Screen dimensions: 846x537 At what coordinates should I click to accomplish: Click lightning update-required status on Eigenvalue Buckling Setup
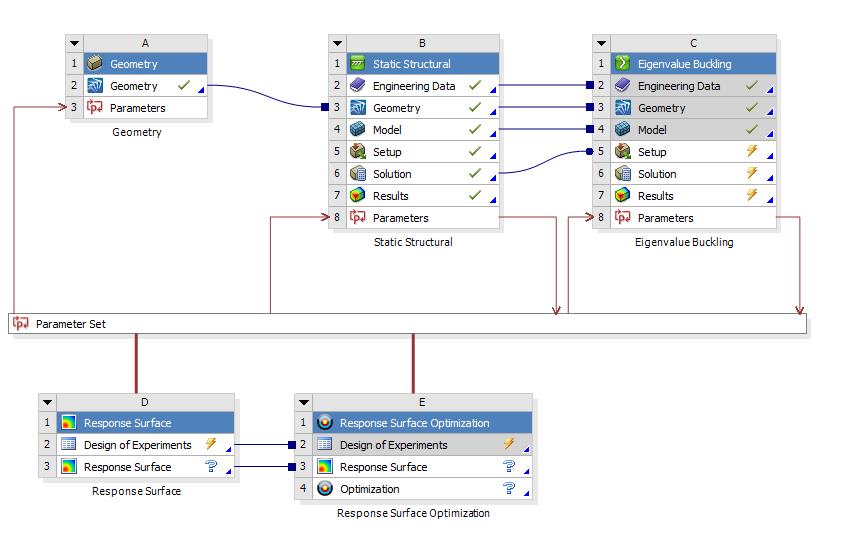(x=752, y=151)
